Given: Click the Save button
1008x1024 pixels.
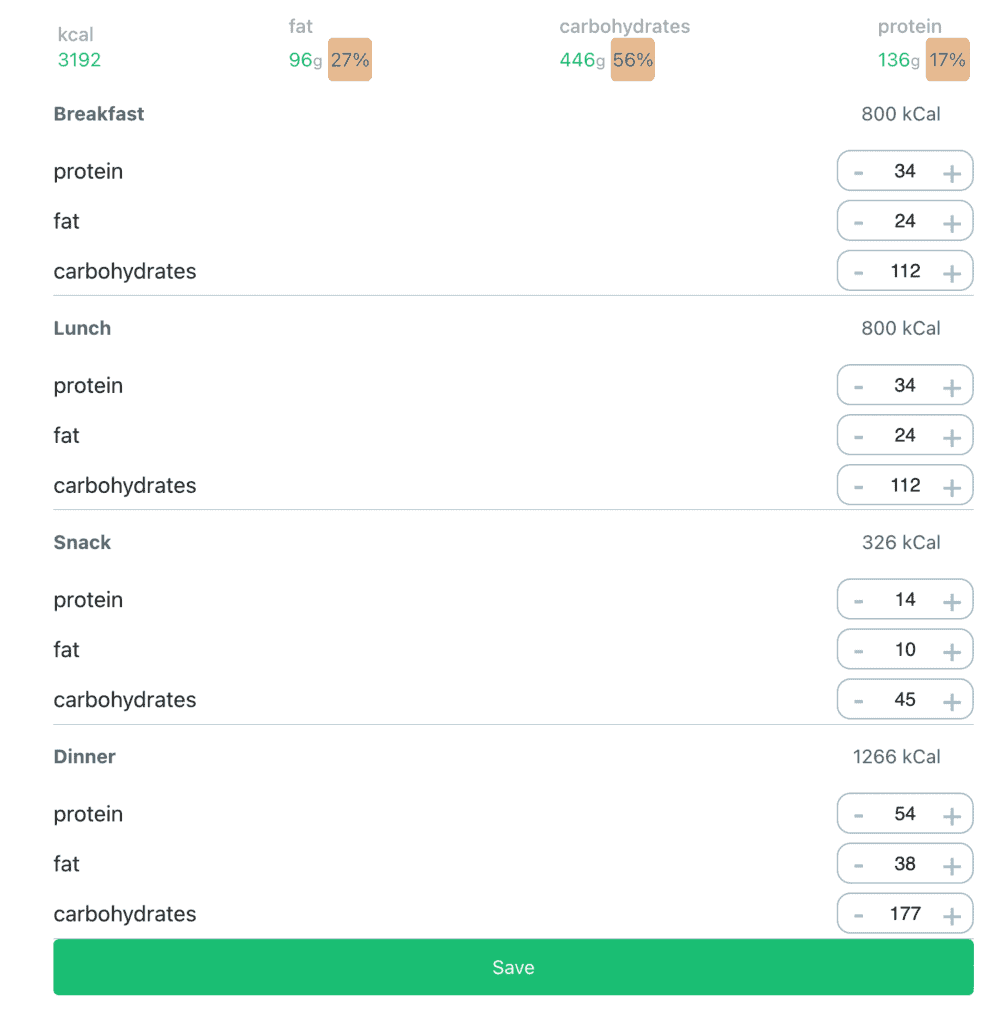Looking at the screenshot, I should (x=513, y=967).
